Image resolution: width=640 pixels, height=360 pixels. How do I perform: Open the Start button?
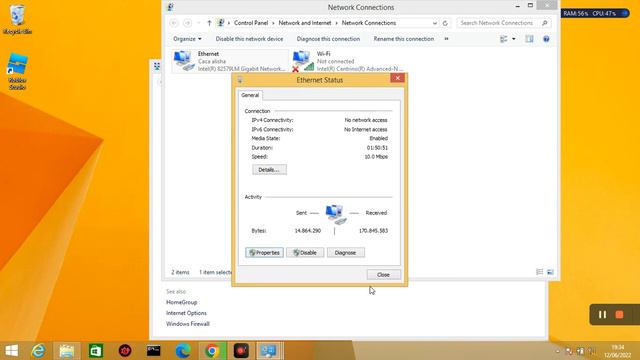[12, 351]
